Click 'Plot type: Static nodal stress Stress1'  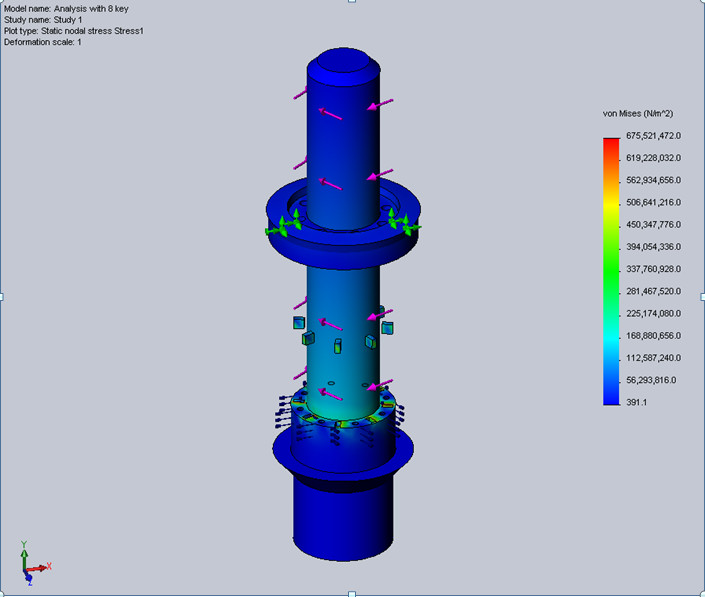click(x=74, y=31)
